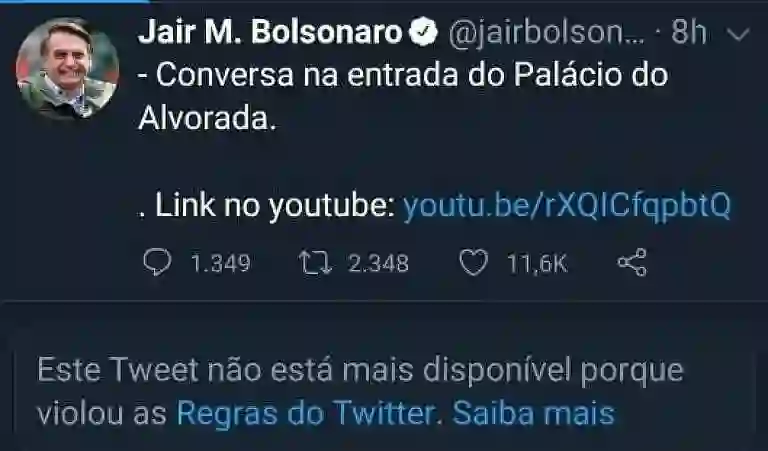This screenshot has height=451, width=768.
Task: Click the reply speech bubble icon
Action: click(x=157, y=262)
